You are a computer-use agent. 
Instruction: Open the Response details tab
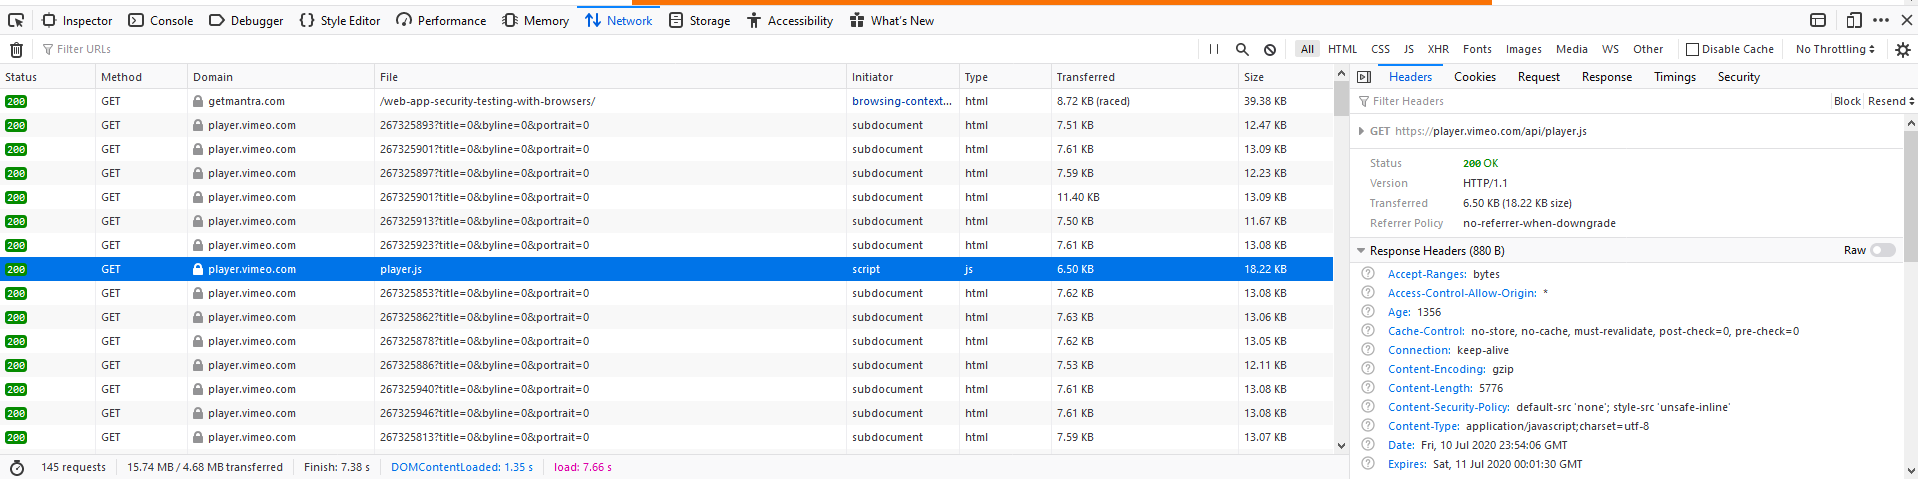pyautogui.click(x=1607, y=77)
